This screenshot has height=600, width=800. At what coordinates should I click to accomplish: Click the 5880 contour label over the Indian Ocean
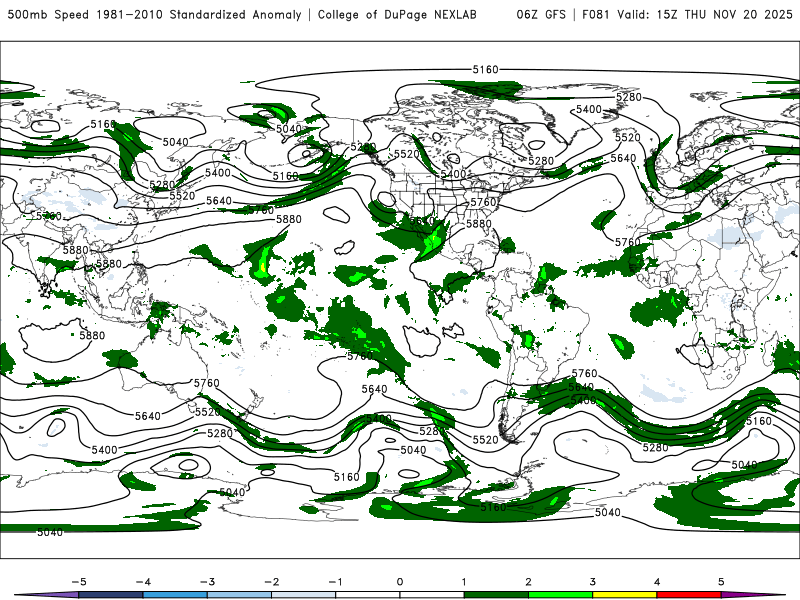point(92,336)
